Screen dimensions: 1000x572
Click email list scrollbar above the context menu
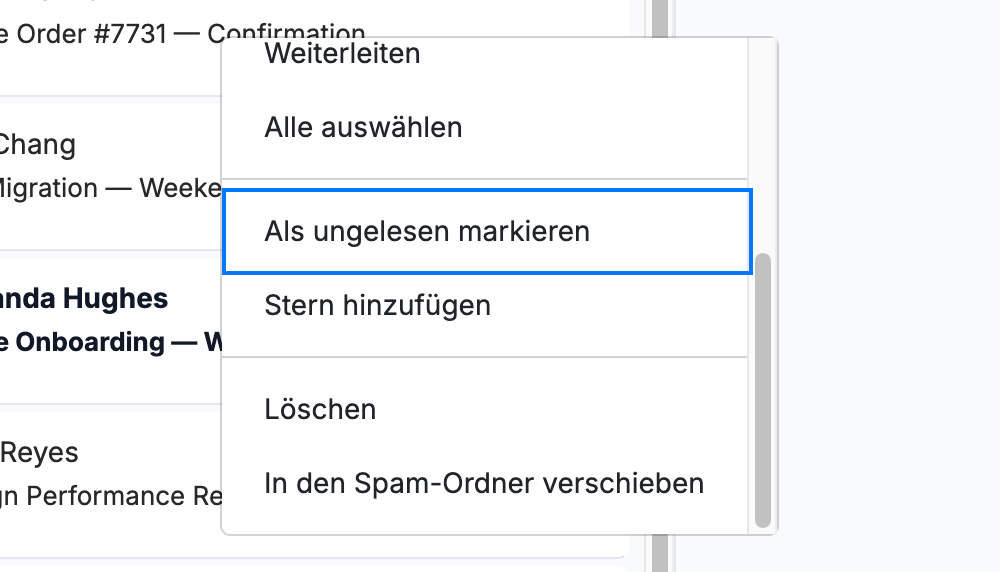coord(659,18)
